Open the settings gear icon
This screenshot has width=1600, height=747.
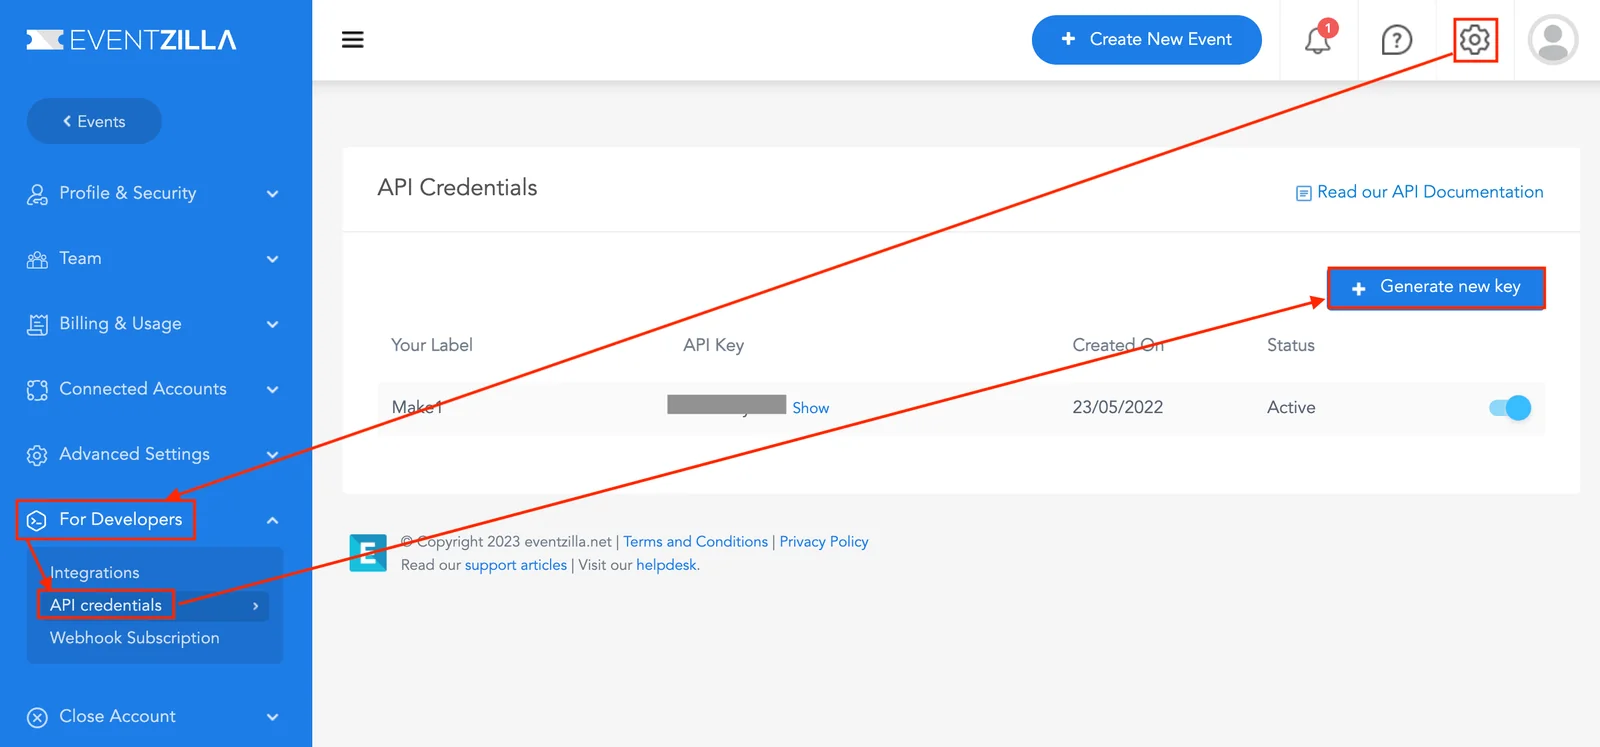pyautogui.click(x=1475, y=40)
